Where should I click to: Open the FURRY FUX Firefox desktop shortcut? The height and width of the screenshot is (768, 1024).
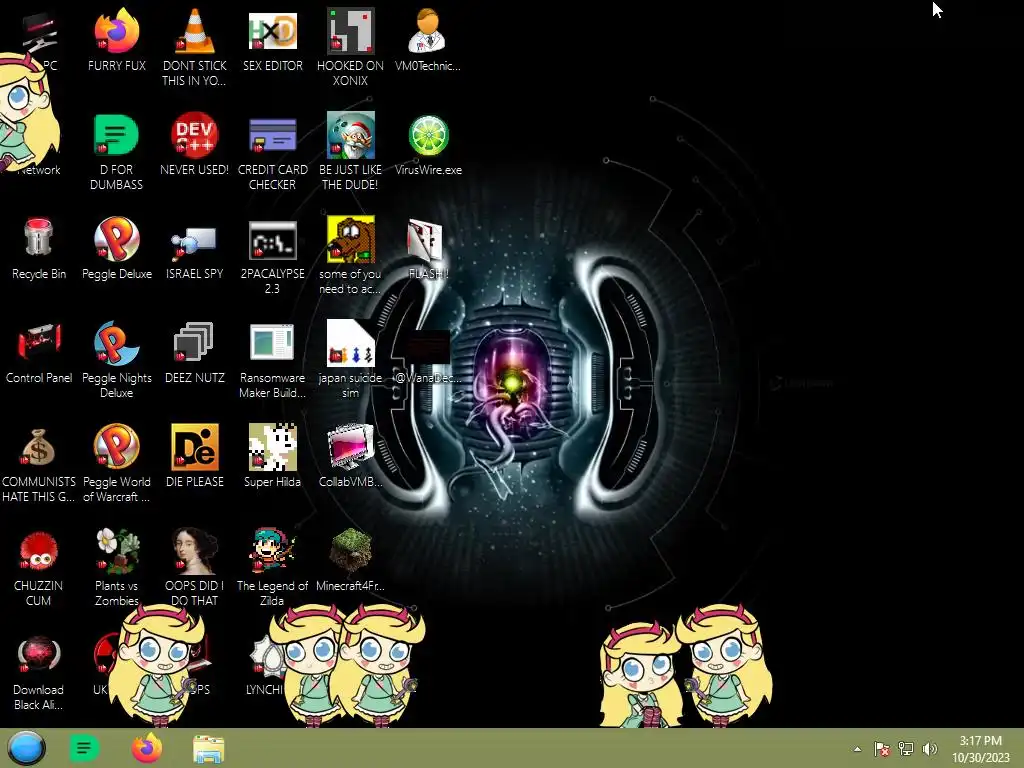[x=116, y=31]
